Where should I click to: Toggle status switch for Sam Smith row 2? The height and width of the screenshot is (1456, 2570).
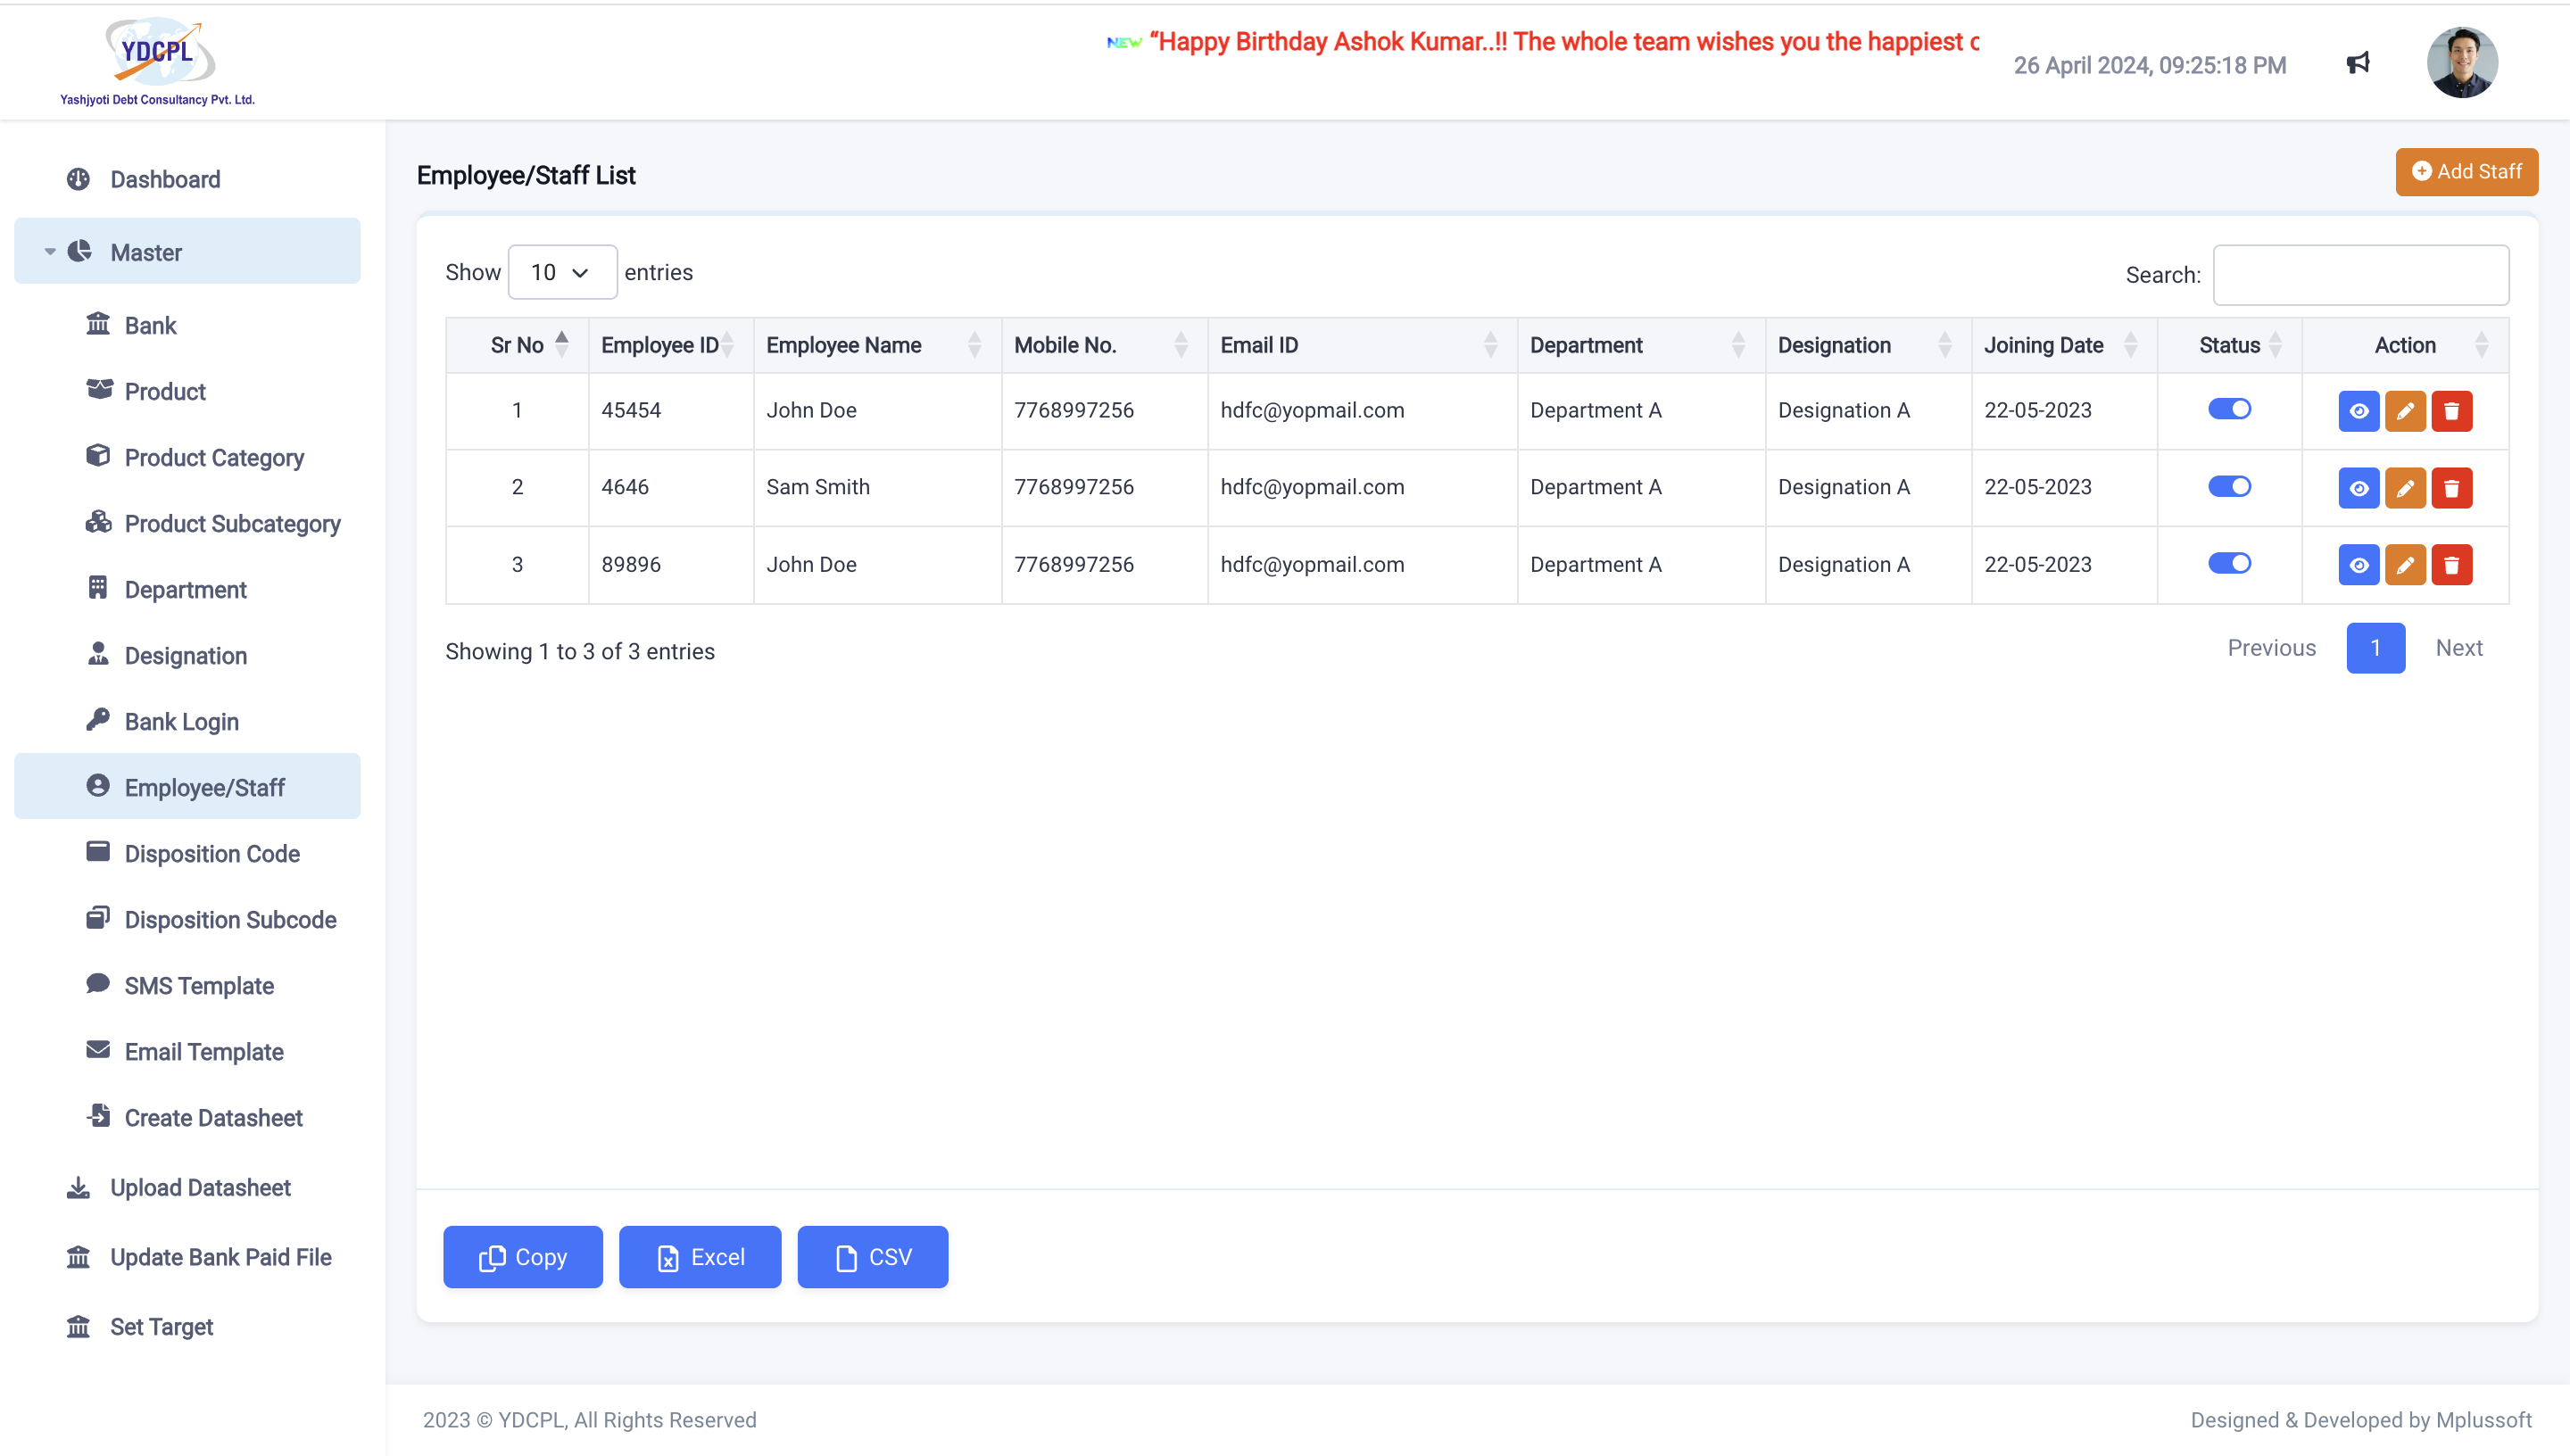pyautogui.click(x=2229, y=487)
